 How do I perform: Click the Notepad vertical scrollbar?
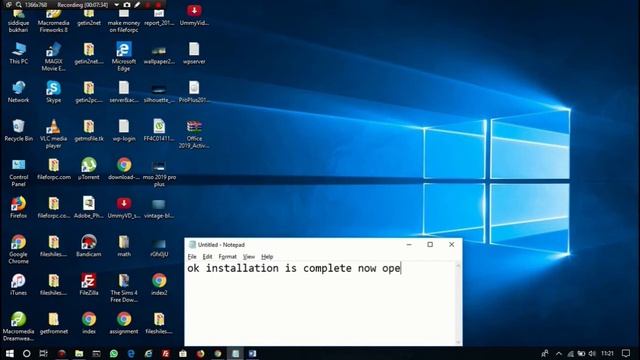458,304
